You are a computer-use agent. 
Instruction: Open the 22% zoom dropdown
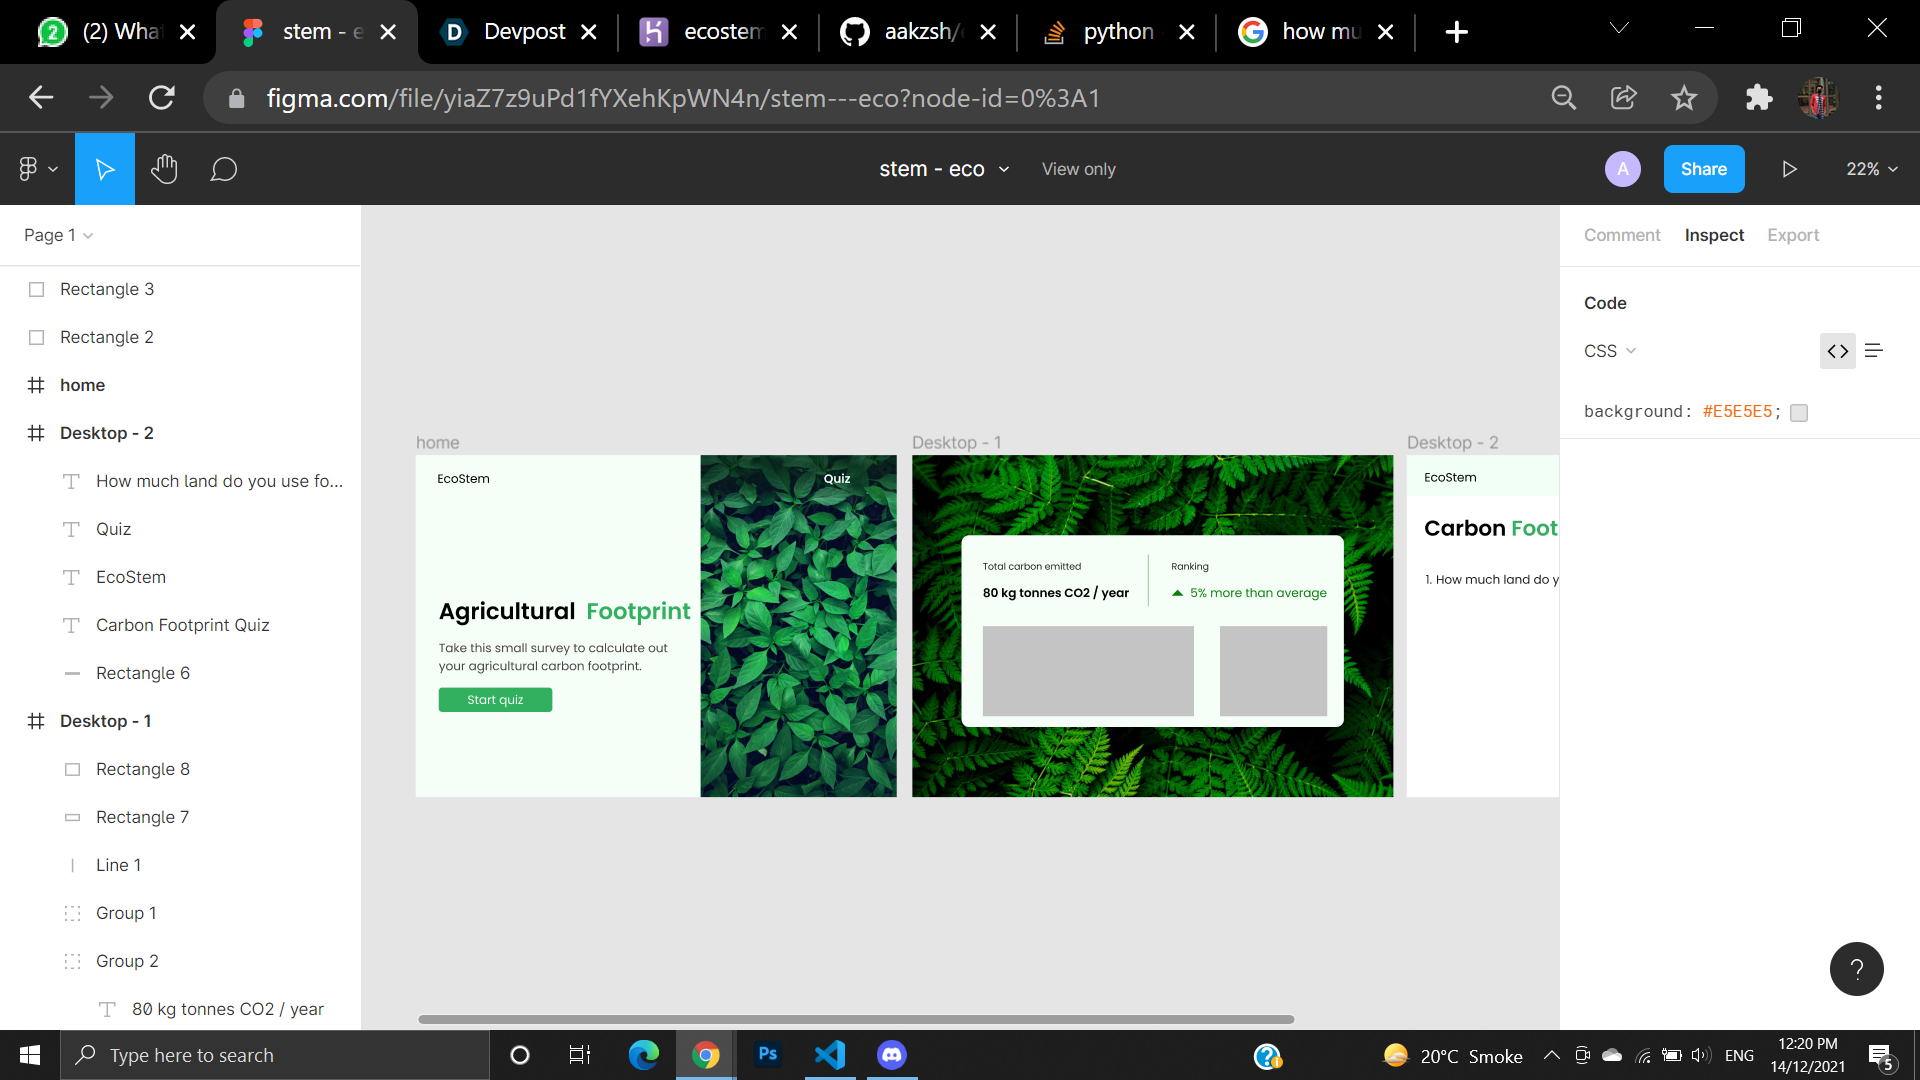[x=1871, y=169]
